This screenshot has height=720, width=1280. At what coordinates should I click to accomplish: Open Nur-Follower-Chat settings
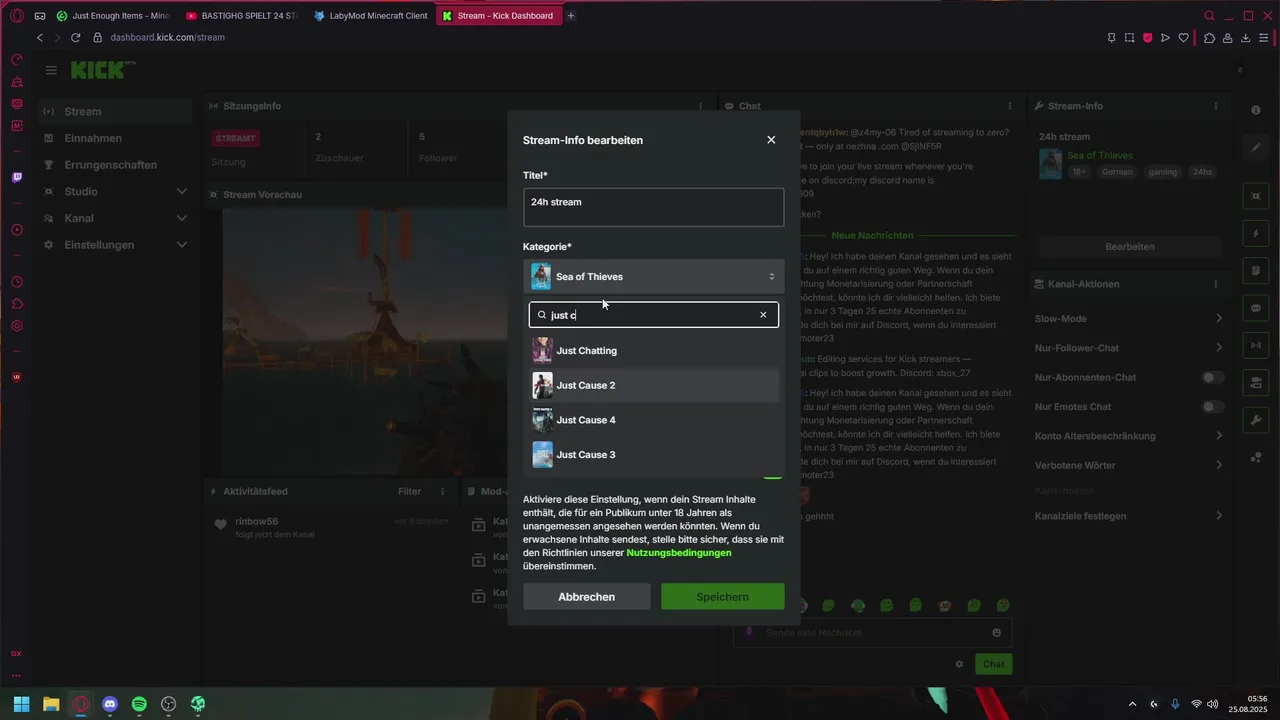coord(1129,348)
